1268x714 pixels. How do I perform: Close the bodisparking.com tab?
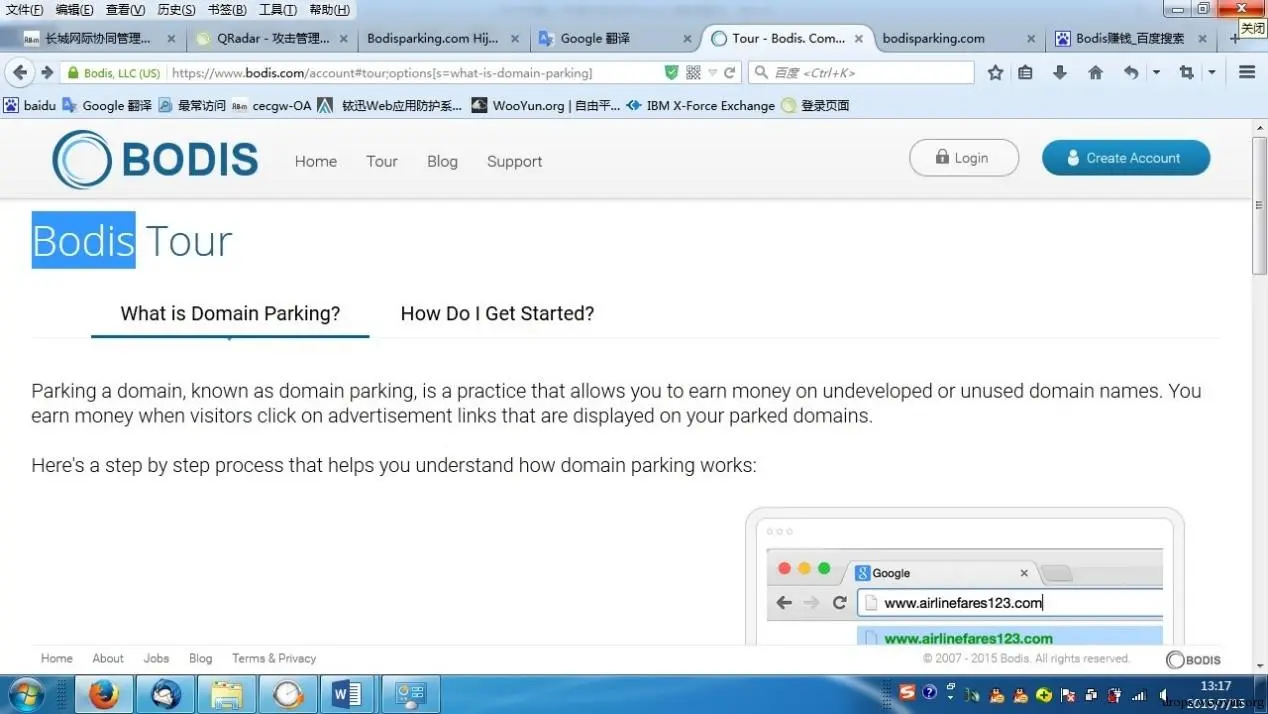pyautogui.click(x=1031, y=39)
